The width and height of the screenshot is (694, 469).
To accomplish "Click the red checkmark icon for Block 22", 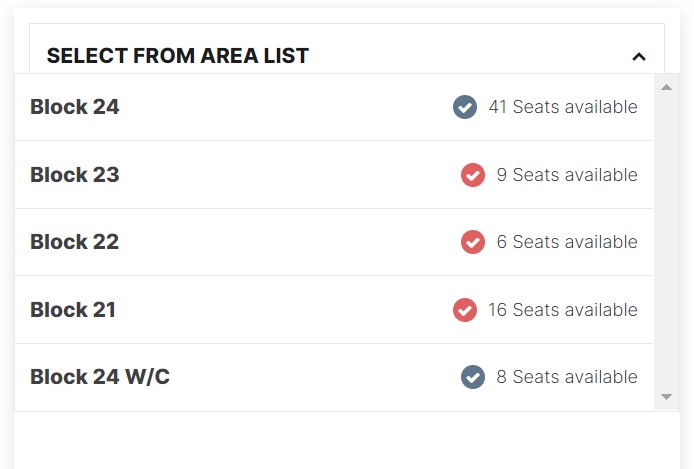I will tap(473, 242).
